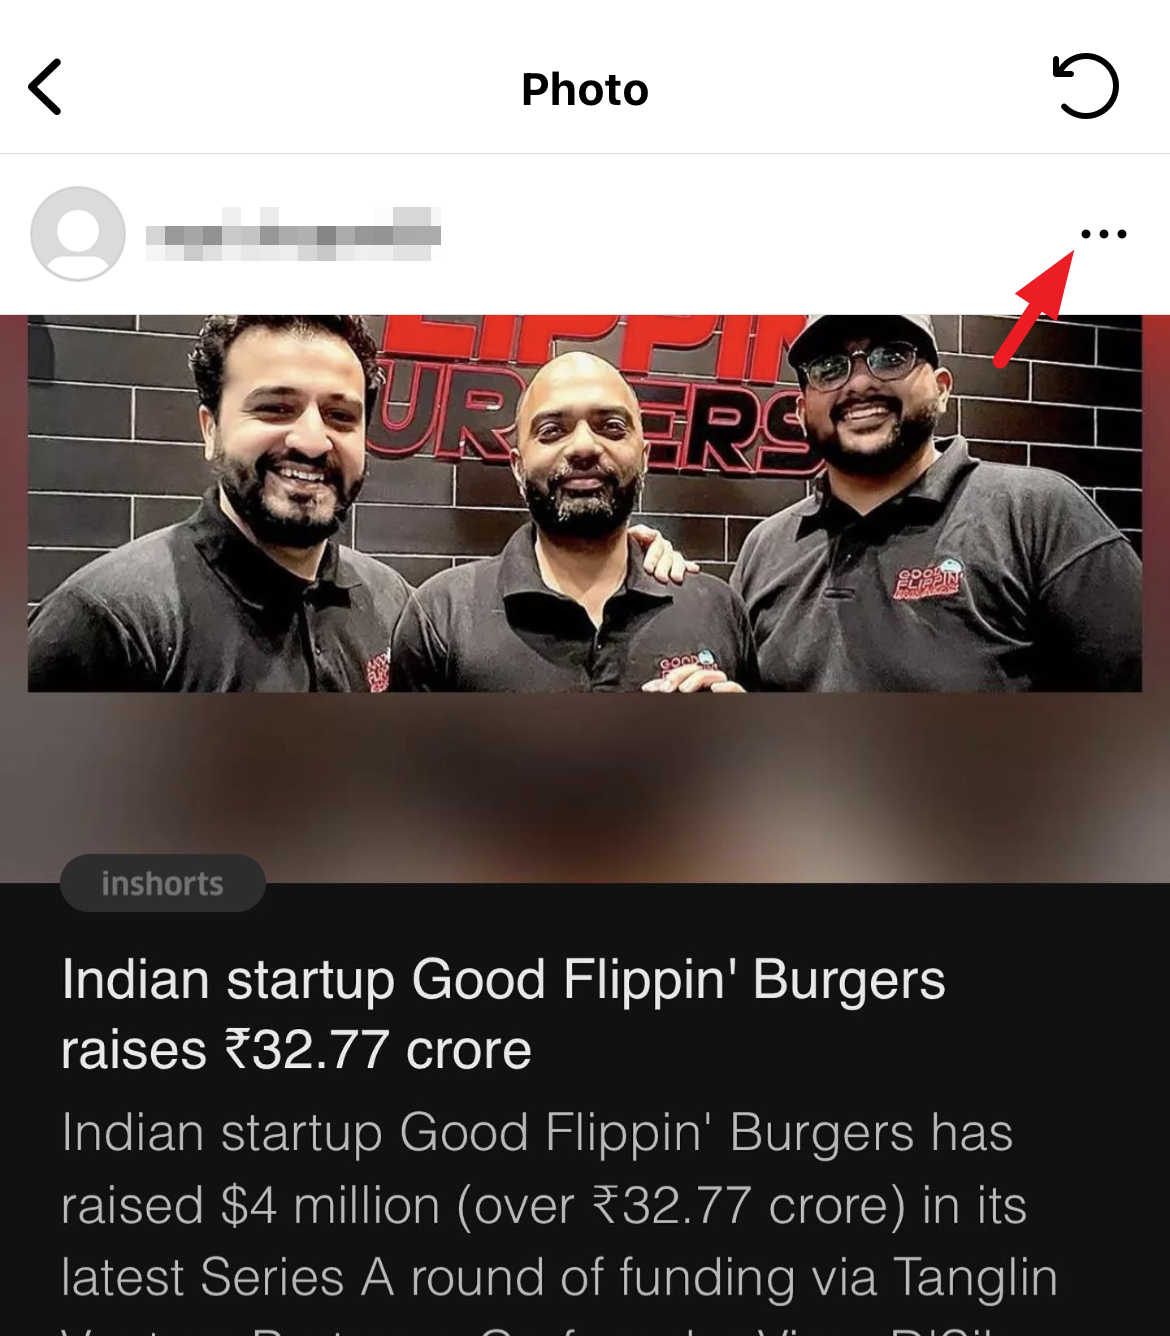1170x1336 pixels.
Task: Open the Good Flippin' Burgers headline
Action: [503, 1014]
